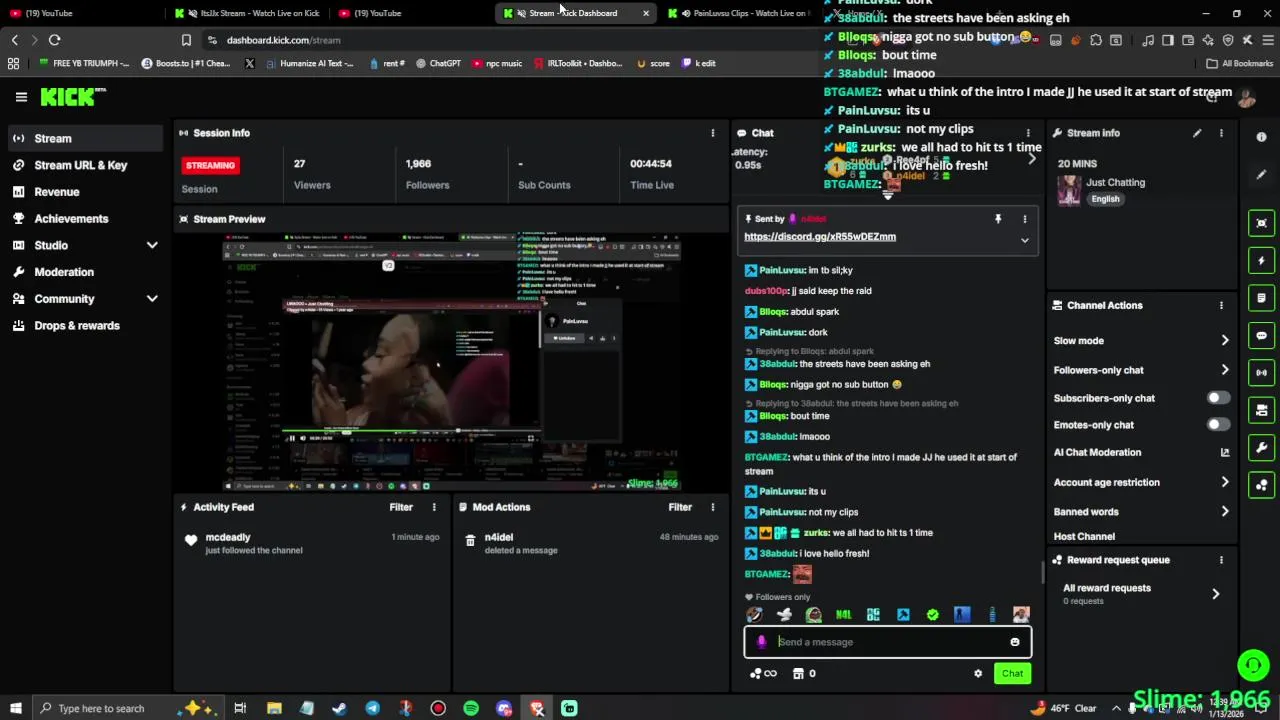Open All reward requests arrow
The image size is (1280, 720).
pyautogui.click(x=1215, y=594)
